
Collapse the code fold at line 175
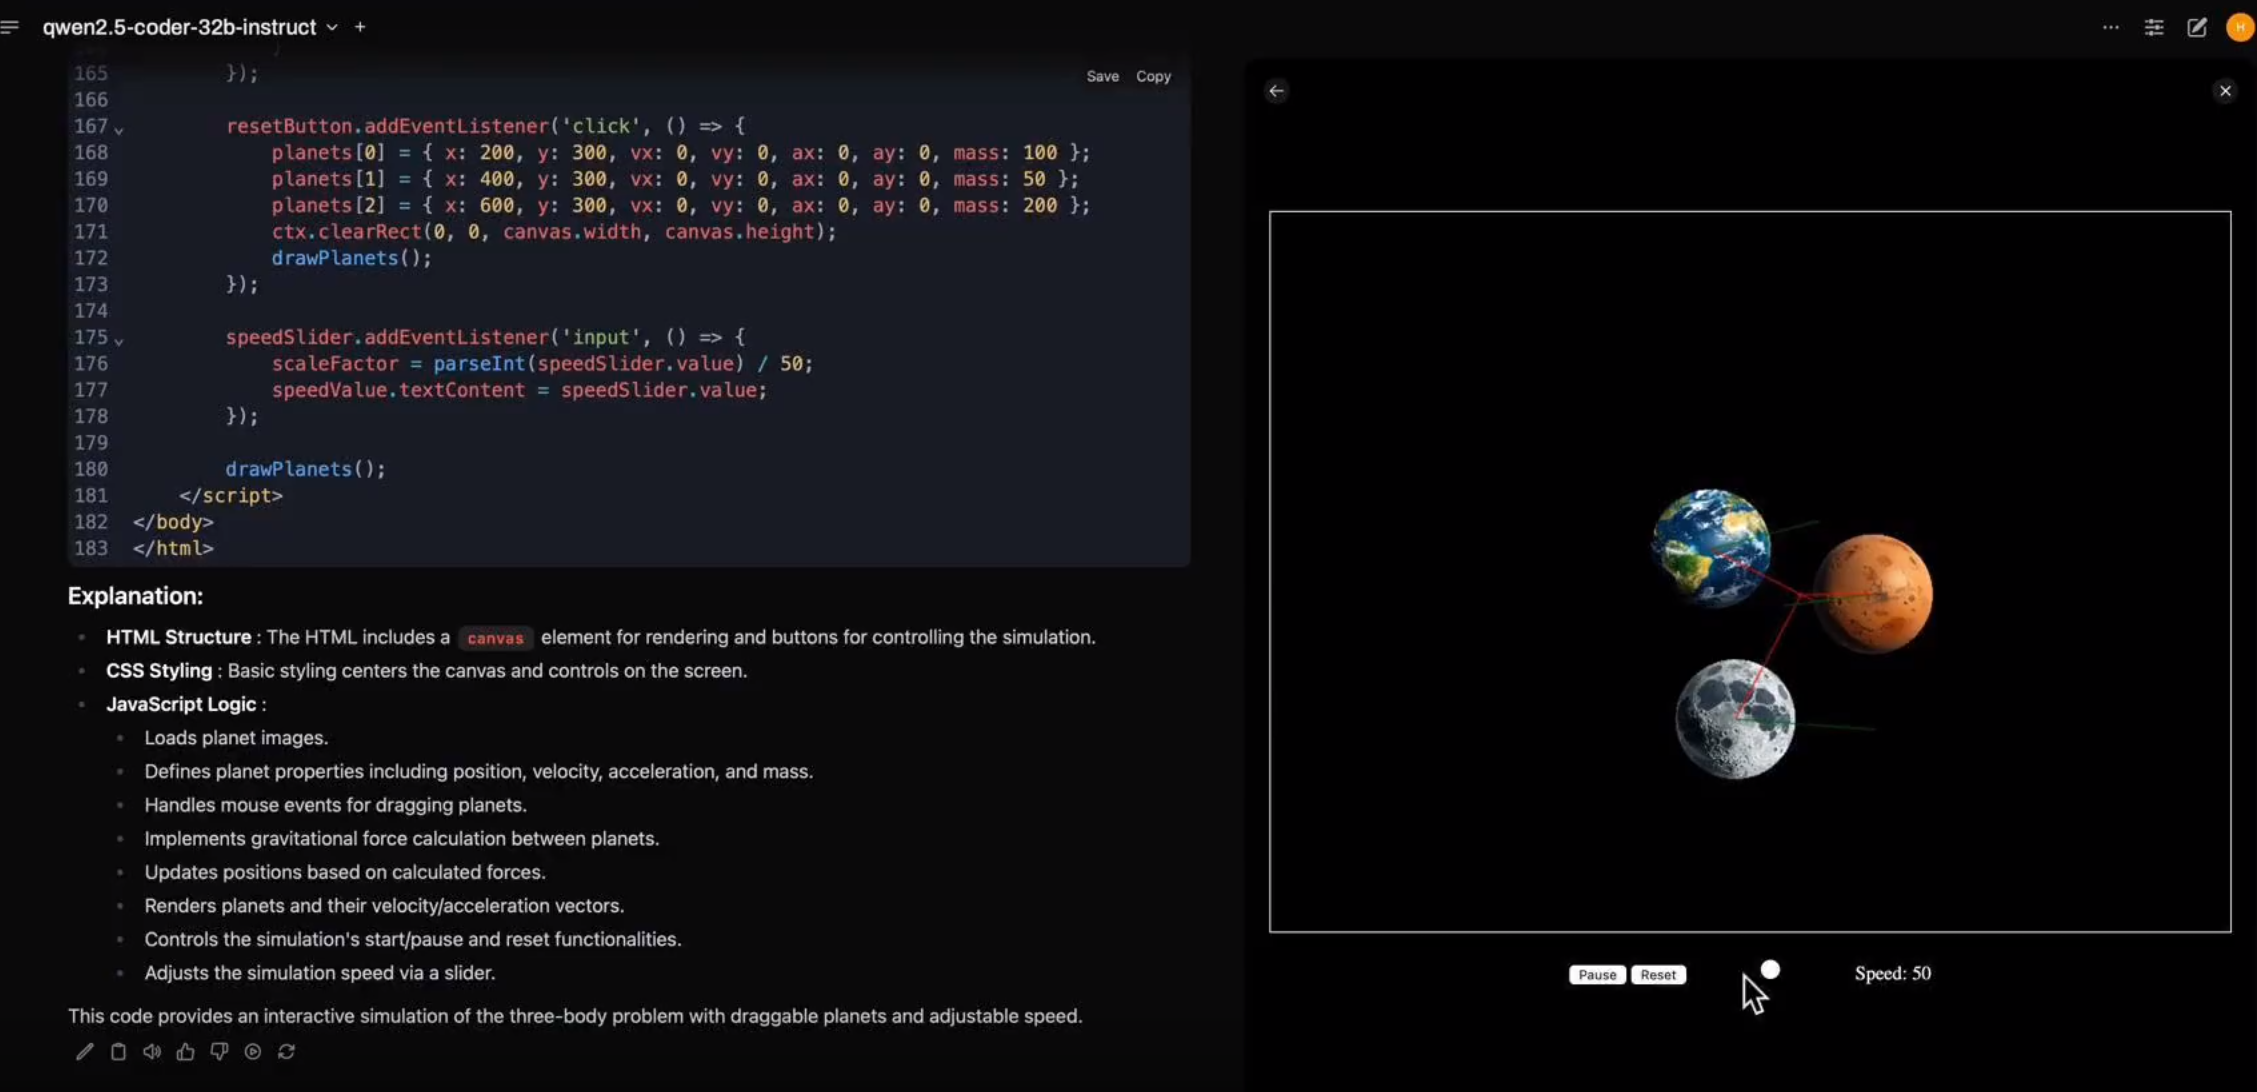119,341
